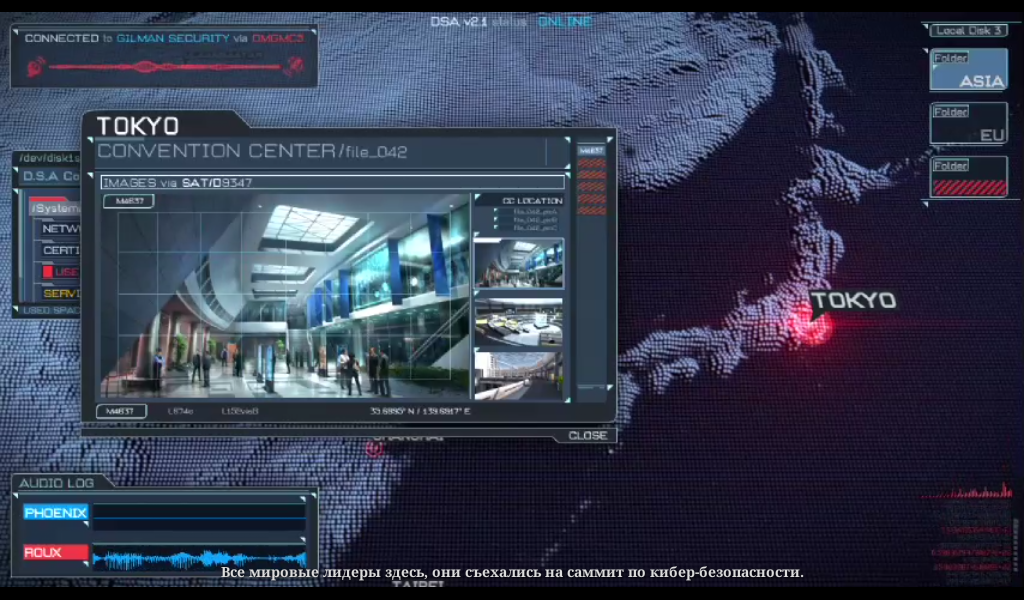Viewport: 1024px width, 600px height.
Task: Click the CONVENTION CENTER/file_042 title
Action: 252,151
